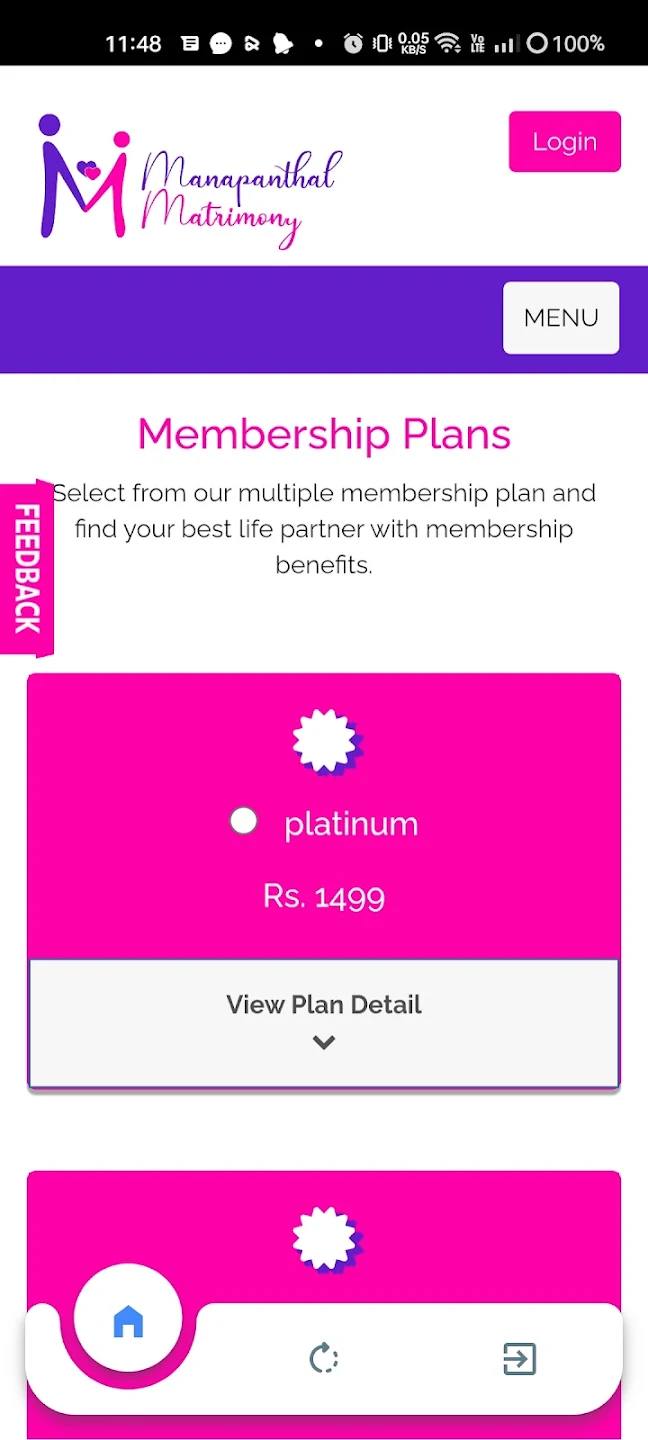Open the FEEDBACK side tab
Viewport: 648px width, 1440px height.
click(26, 568)
